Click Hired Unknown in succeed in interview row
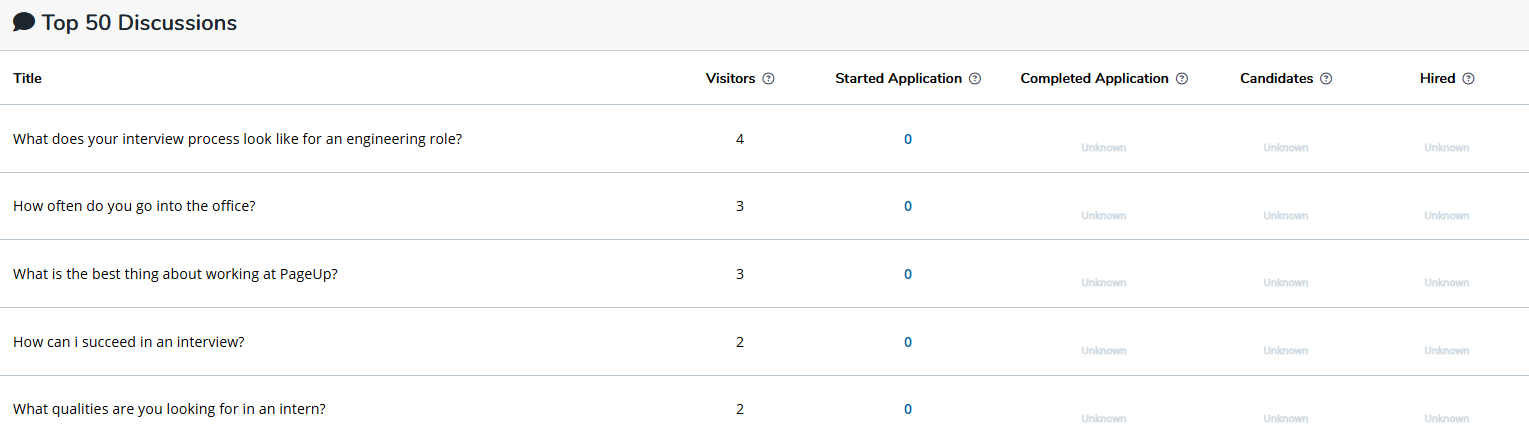 coord(1447,351)
